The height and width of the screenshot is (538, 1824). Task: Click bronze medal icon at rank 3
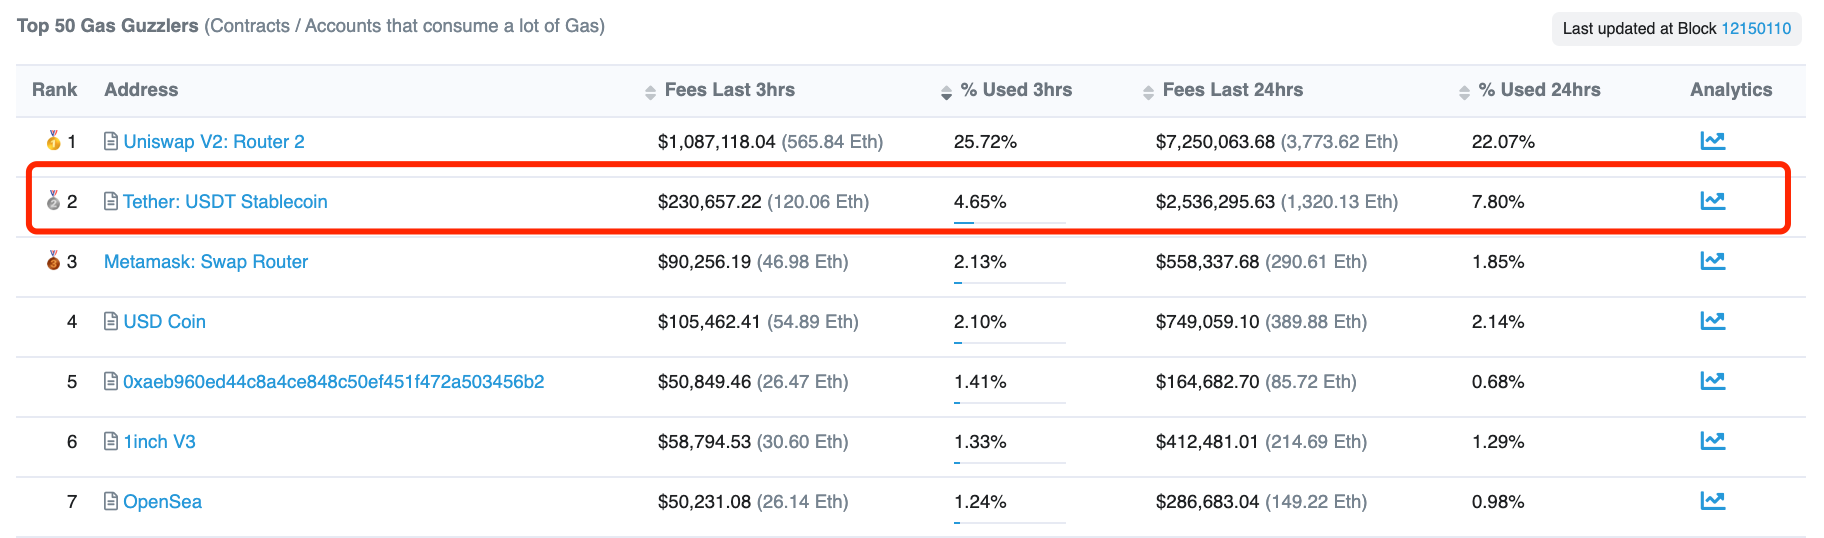click(x=53, y=260)
